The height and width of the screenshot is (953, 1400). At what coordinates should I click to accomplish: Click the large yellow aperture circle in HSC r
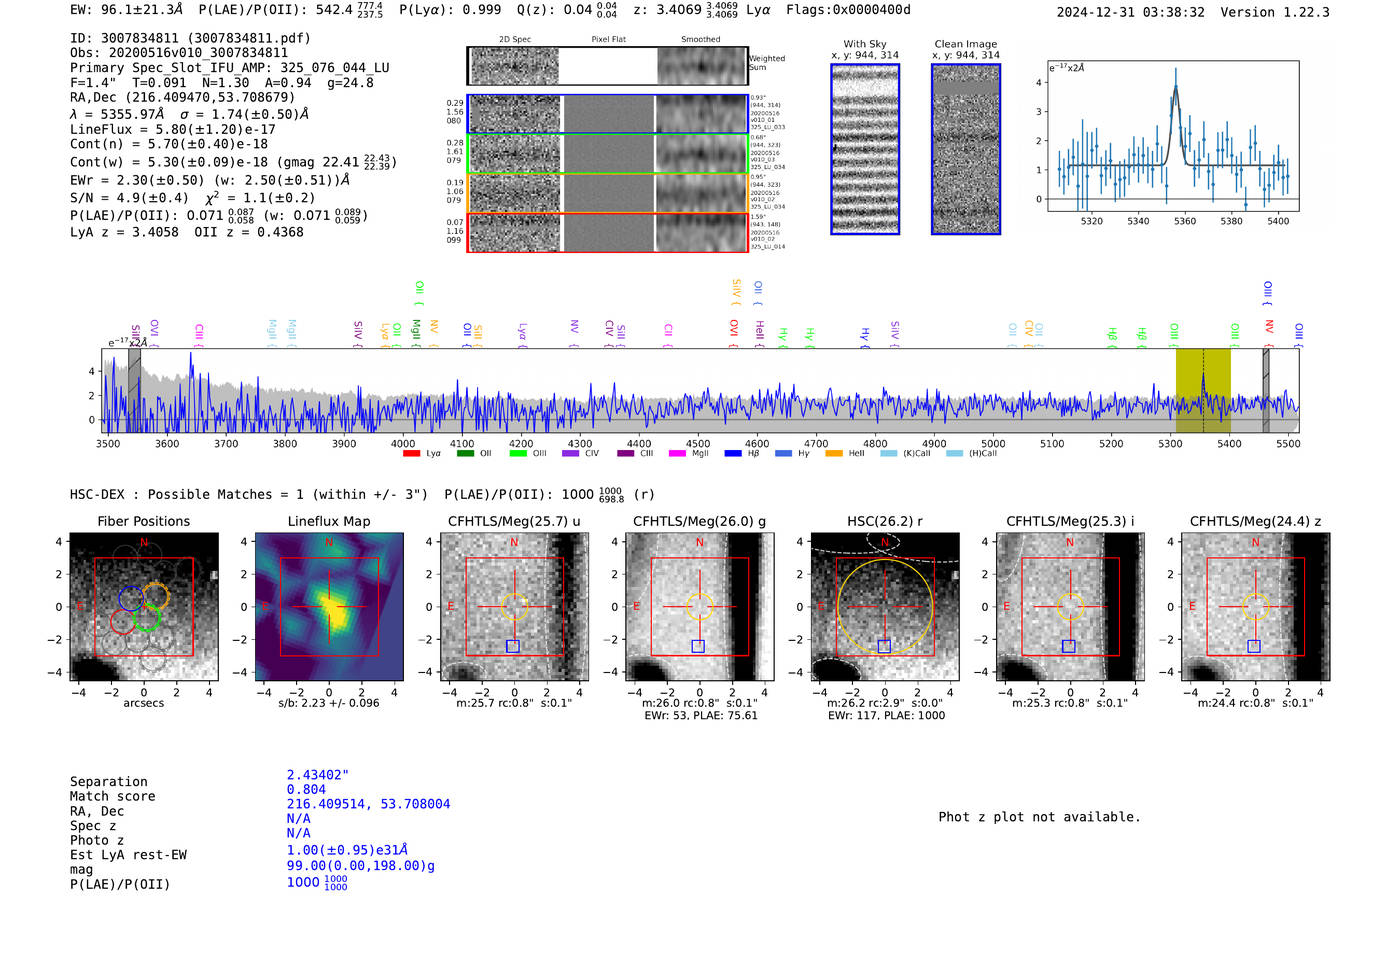point(885,607)
